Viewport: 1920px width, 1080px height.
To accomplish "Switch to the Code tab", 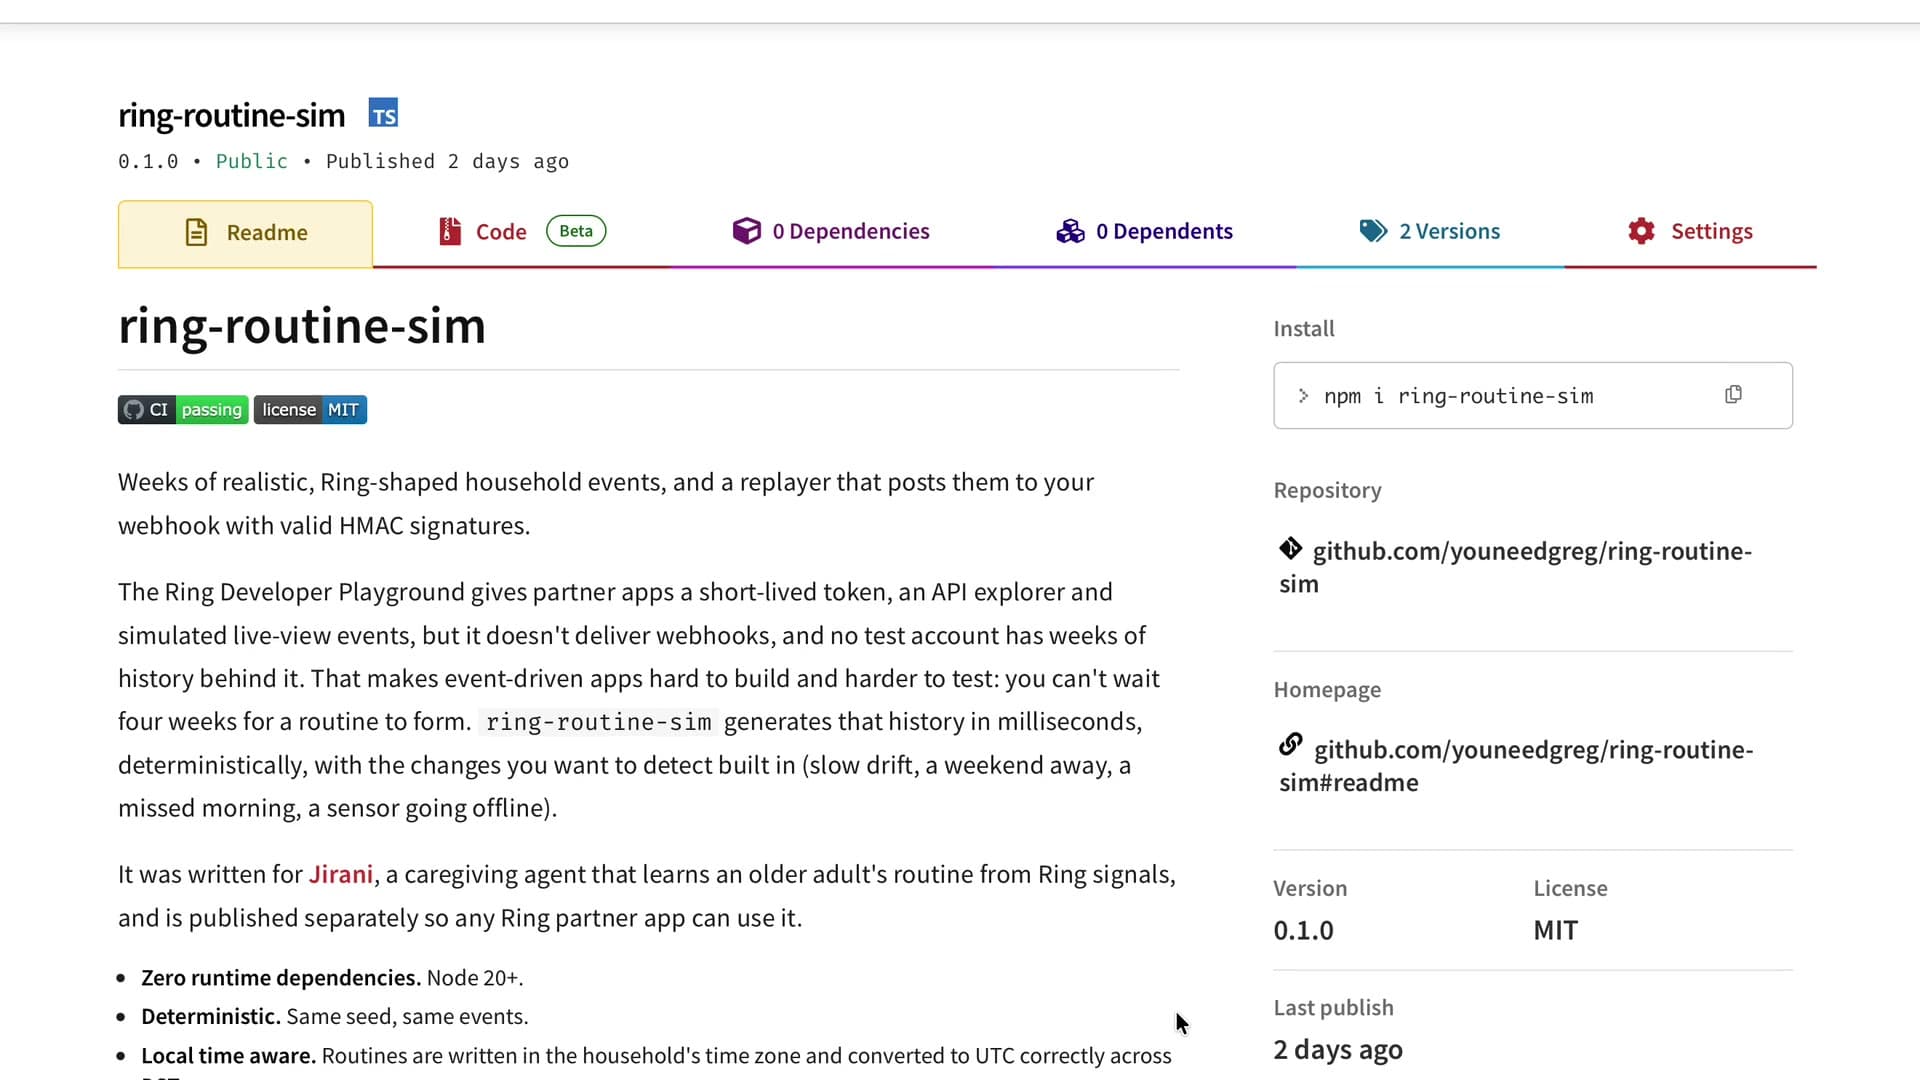I will point(522,232).
